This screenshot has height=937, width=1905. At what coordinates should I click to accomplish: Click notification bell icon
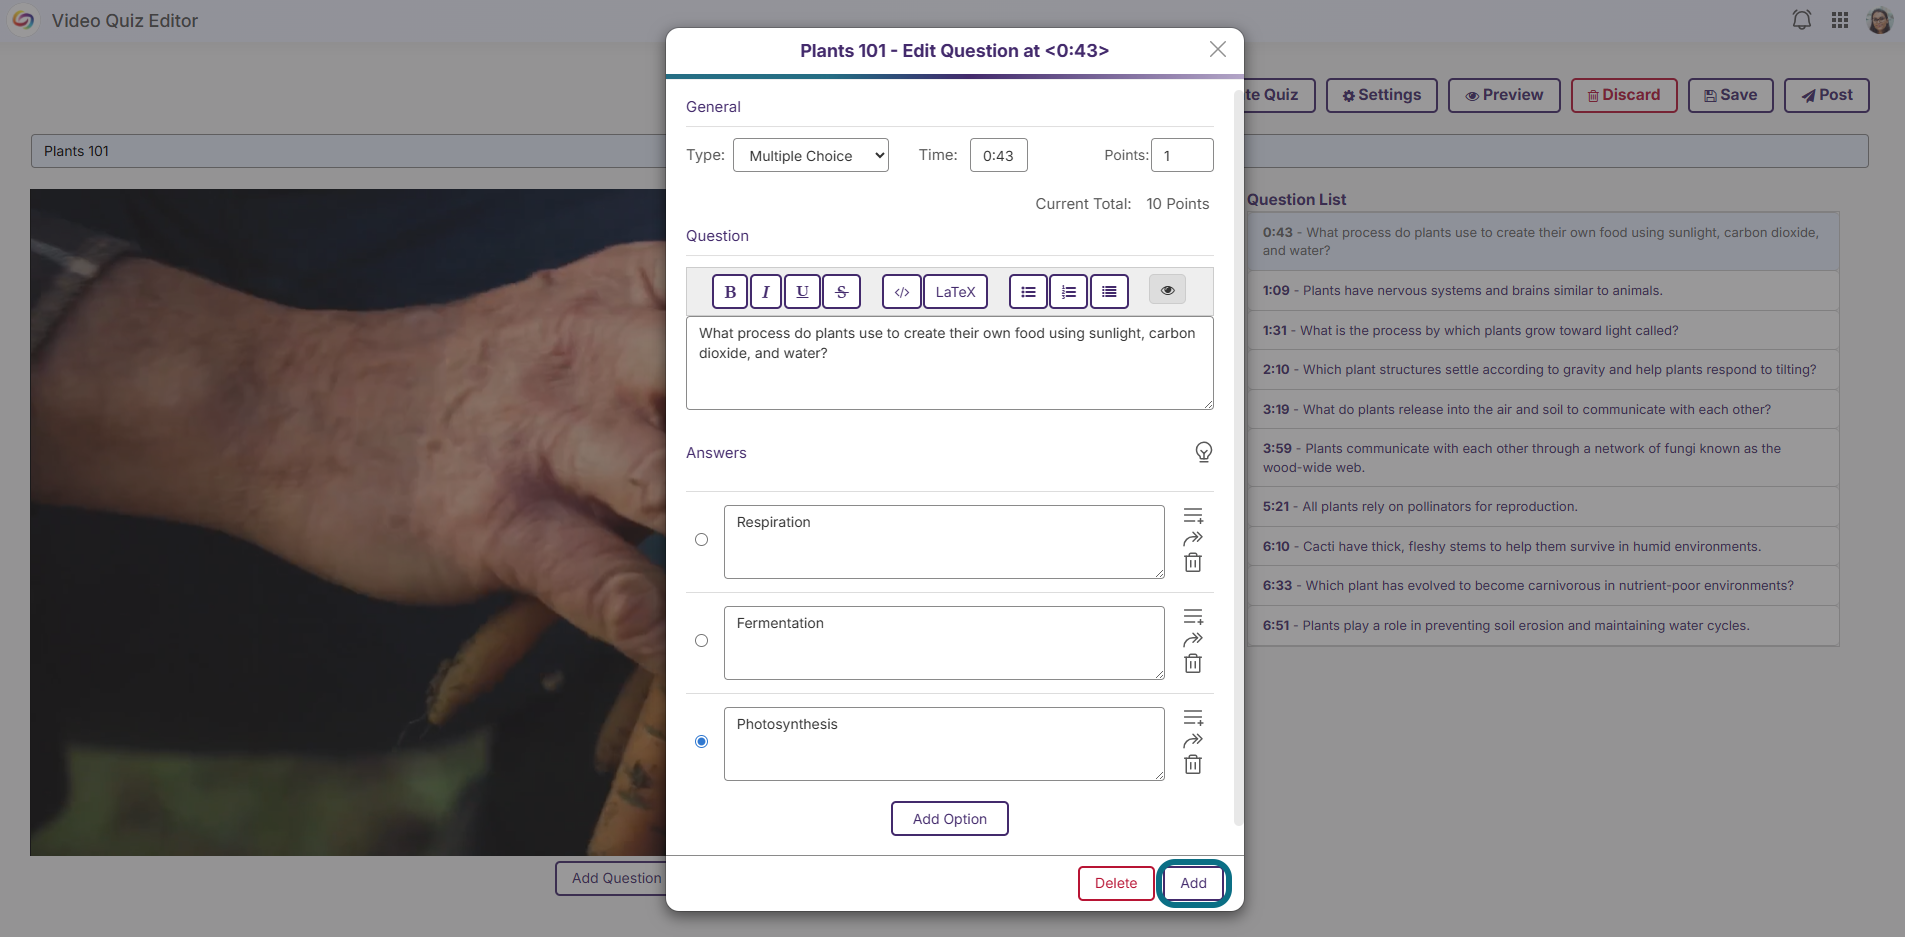tap(1802, 20)
